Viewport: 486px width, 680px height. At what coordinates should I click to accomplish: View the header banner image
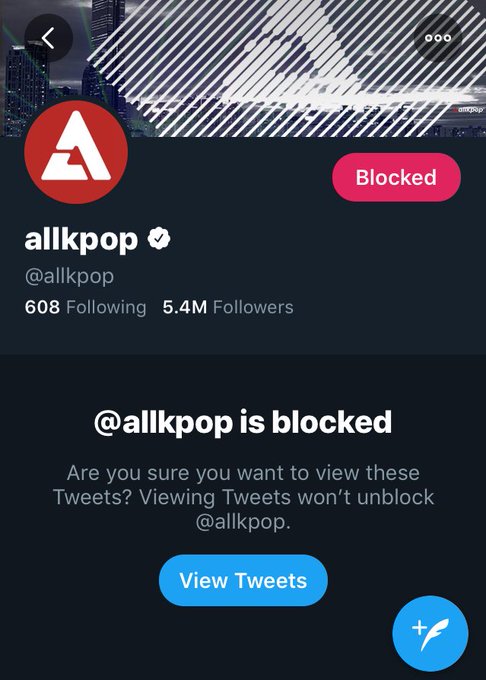[x=243, y=68]
